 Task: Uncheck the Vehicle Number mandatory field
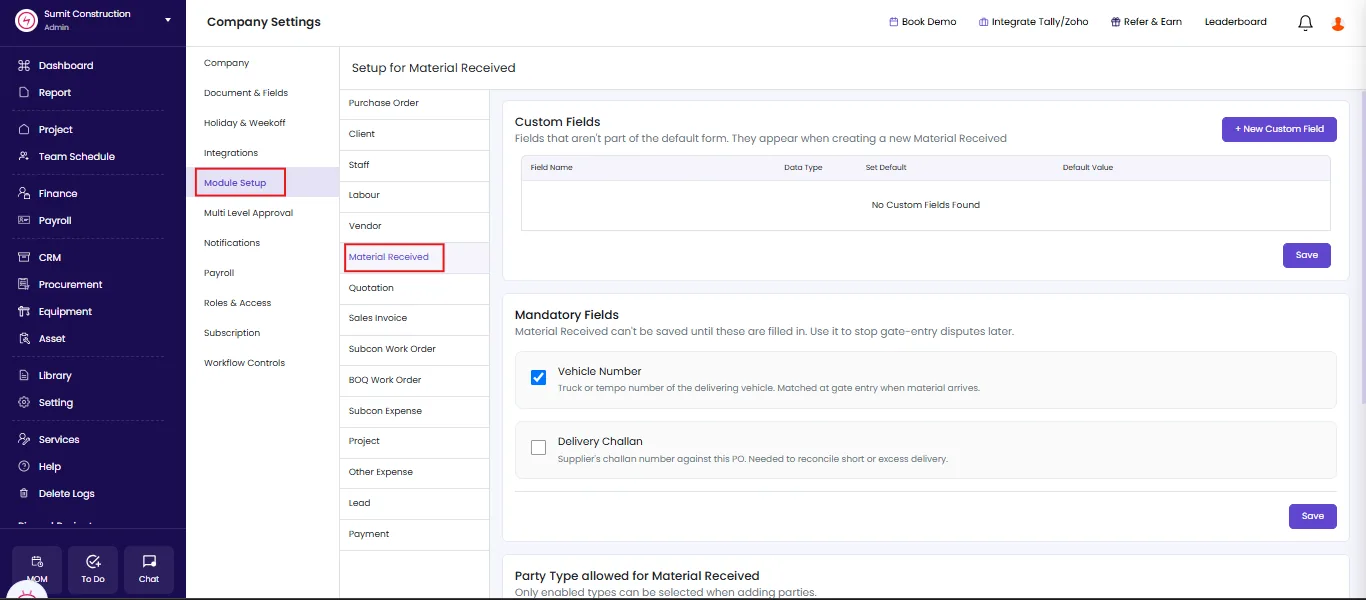[538, 378]
